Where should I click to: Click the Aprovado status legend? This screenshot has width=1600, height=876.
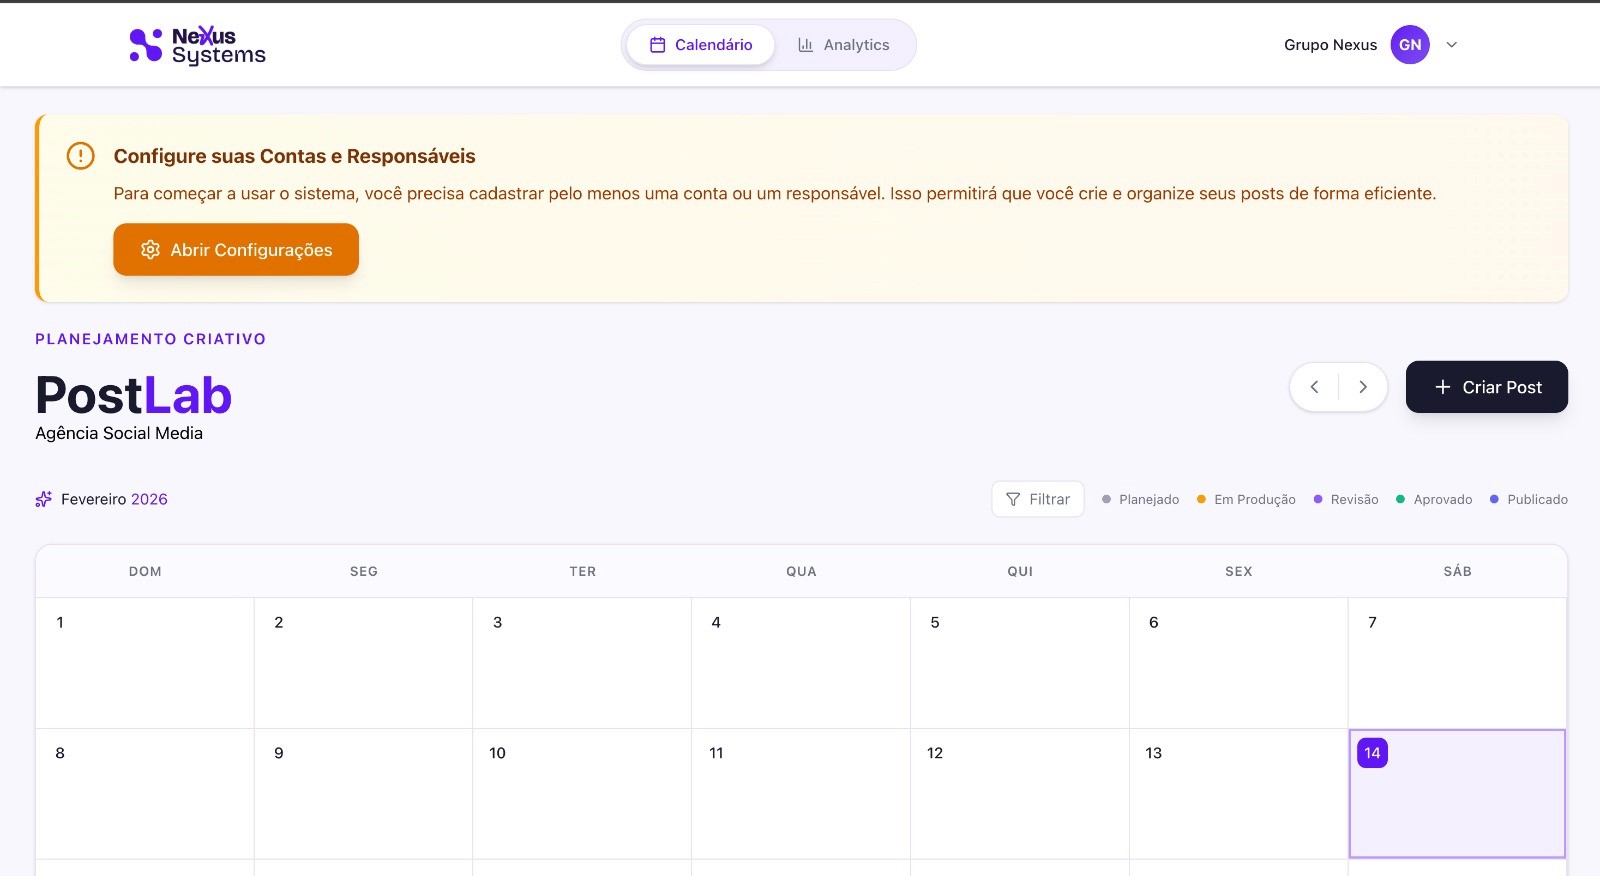point(1434,499)
